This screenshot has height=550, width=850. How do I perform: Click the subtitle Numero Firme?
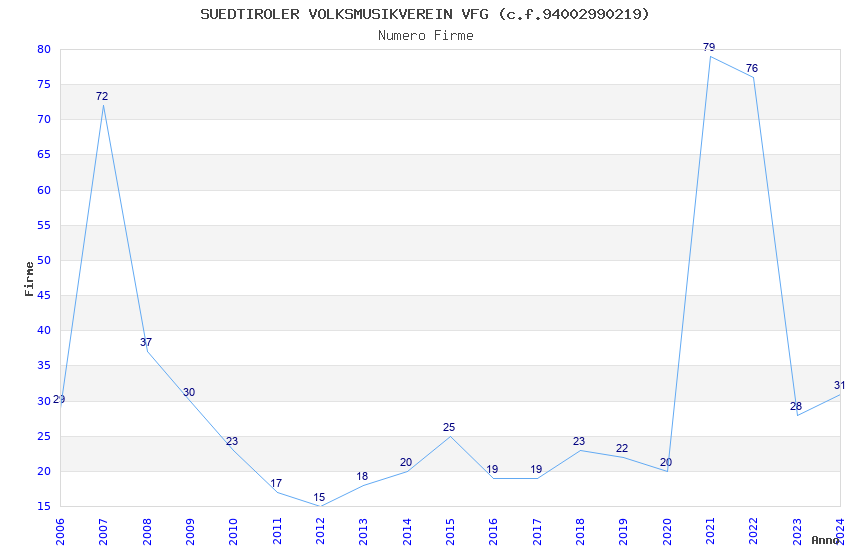426,36
